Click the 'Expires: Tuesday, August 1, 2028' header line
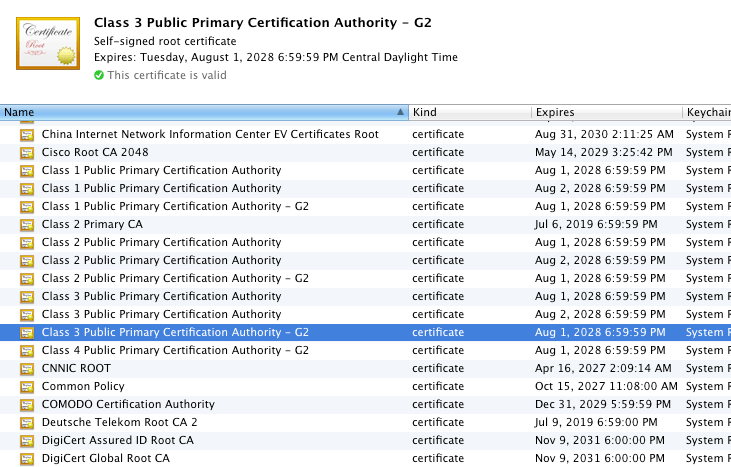Viewport: 731px width, 467px height. [x=276, y=57]
